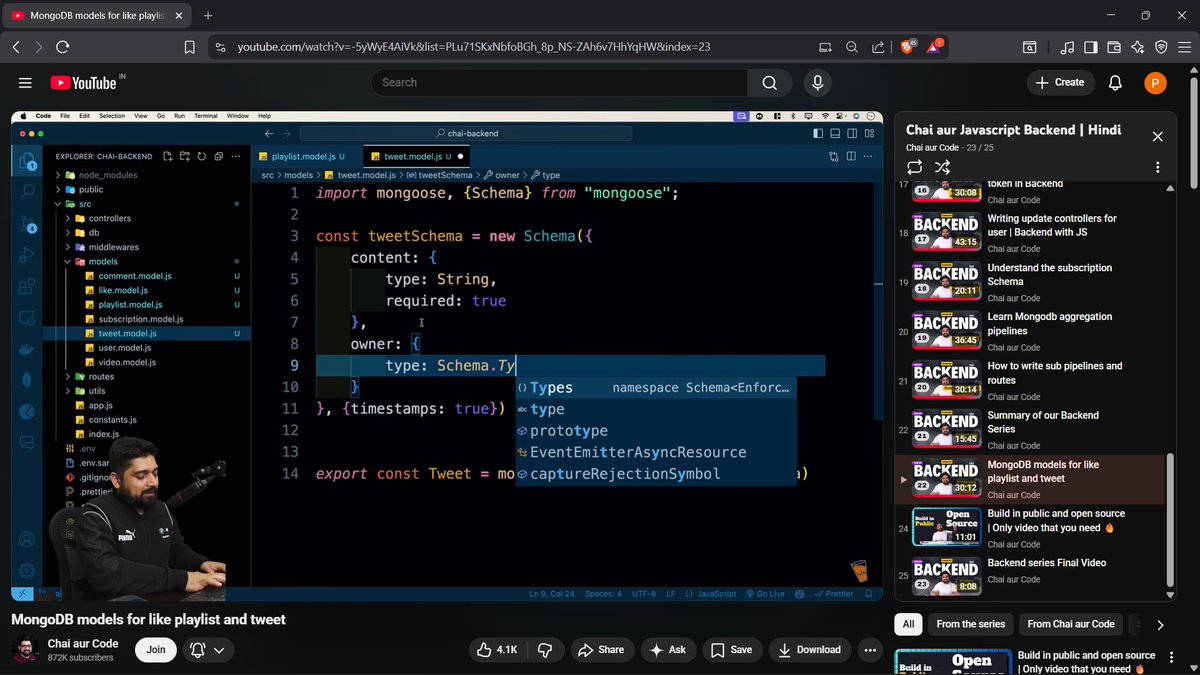Click the window-search icon left of music note

[1029, 47]
